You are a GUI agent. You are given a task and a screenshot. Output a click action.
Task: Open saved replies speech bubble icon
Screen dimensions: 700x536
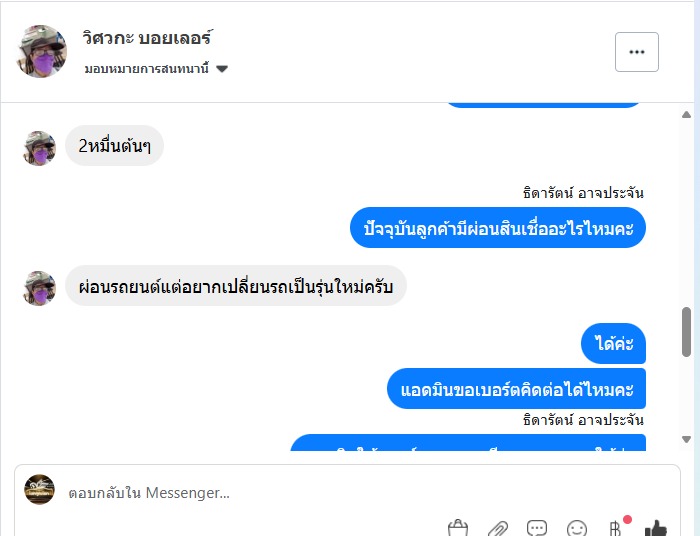(537, 527)
